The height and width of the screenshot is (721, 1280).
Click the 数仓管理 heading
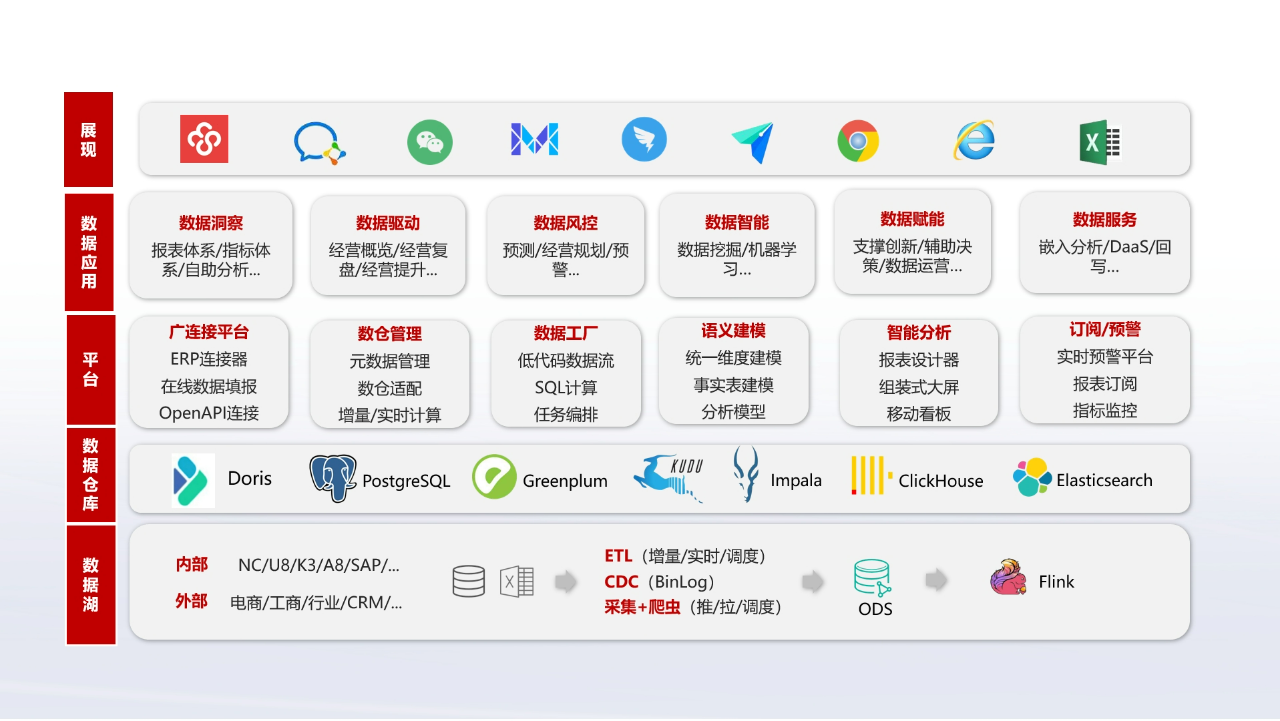(390, 334)
